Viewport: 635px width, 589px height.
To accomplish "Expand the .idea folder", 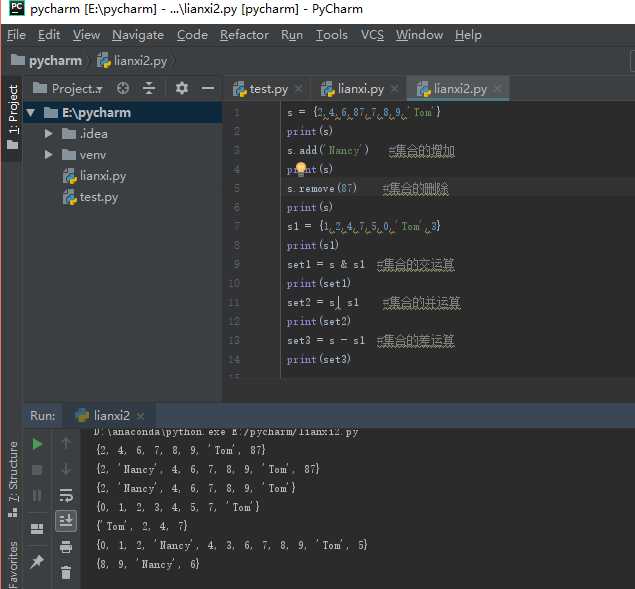I will click(48, 134).
